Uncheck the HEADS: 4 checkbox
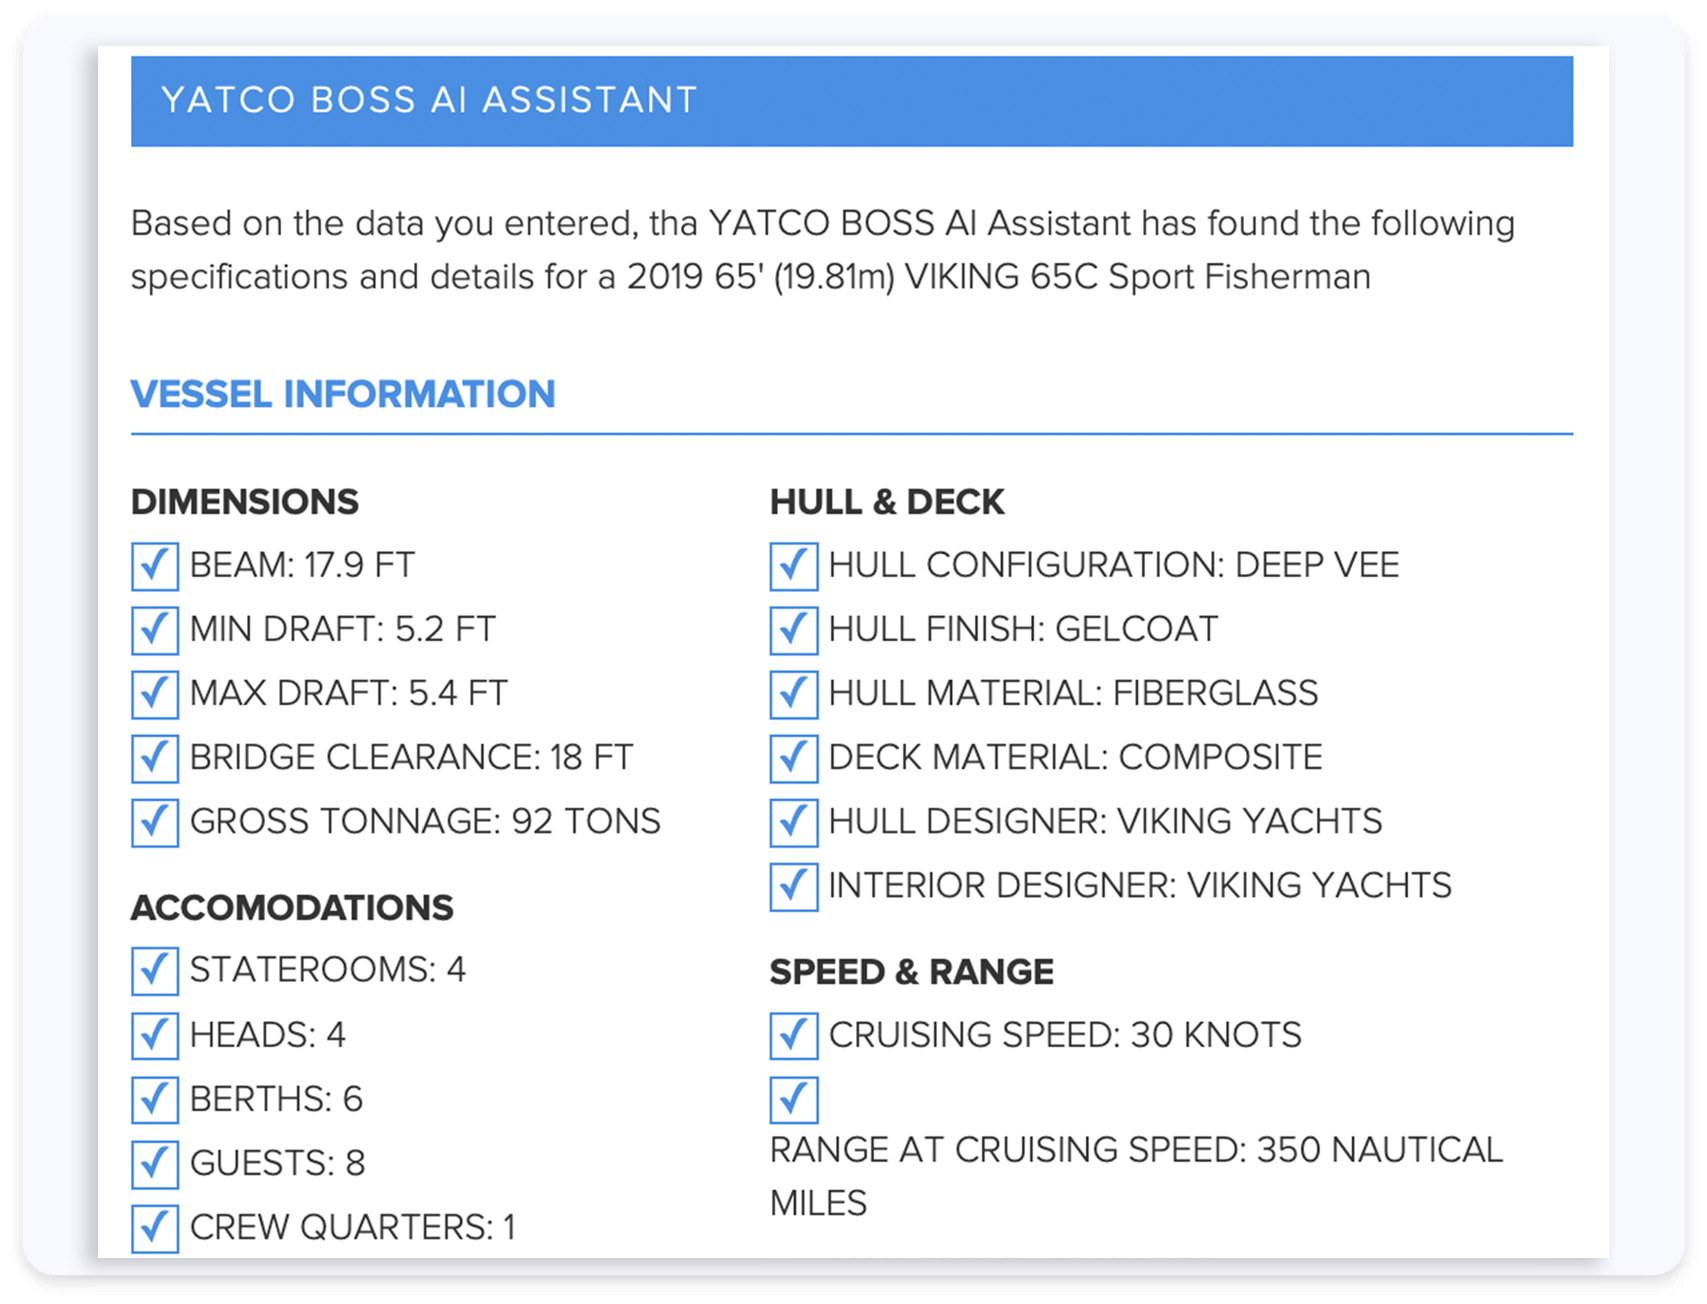 point(155,1035)
